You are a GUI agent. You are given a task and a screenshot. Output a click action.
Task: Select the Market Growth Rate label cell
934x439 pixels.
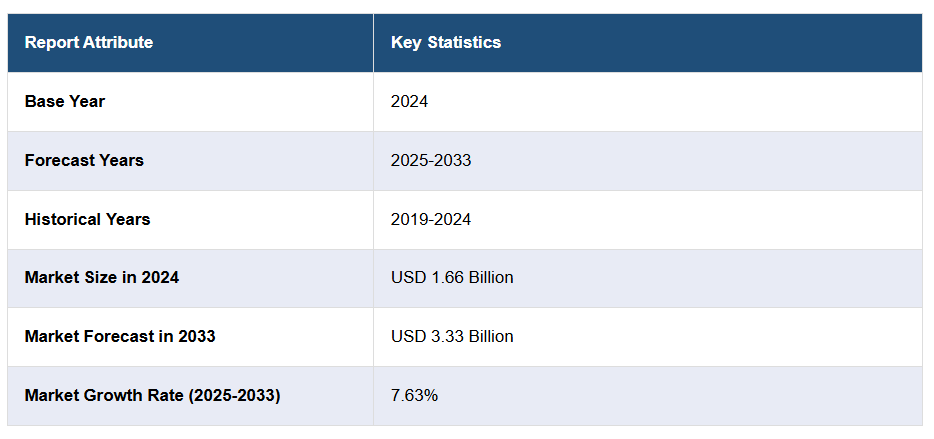(x=152, y=395)
